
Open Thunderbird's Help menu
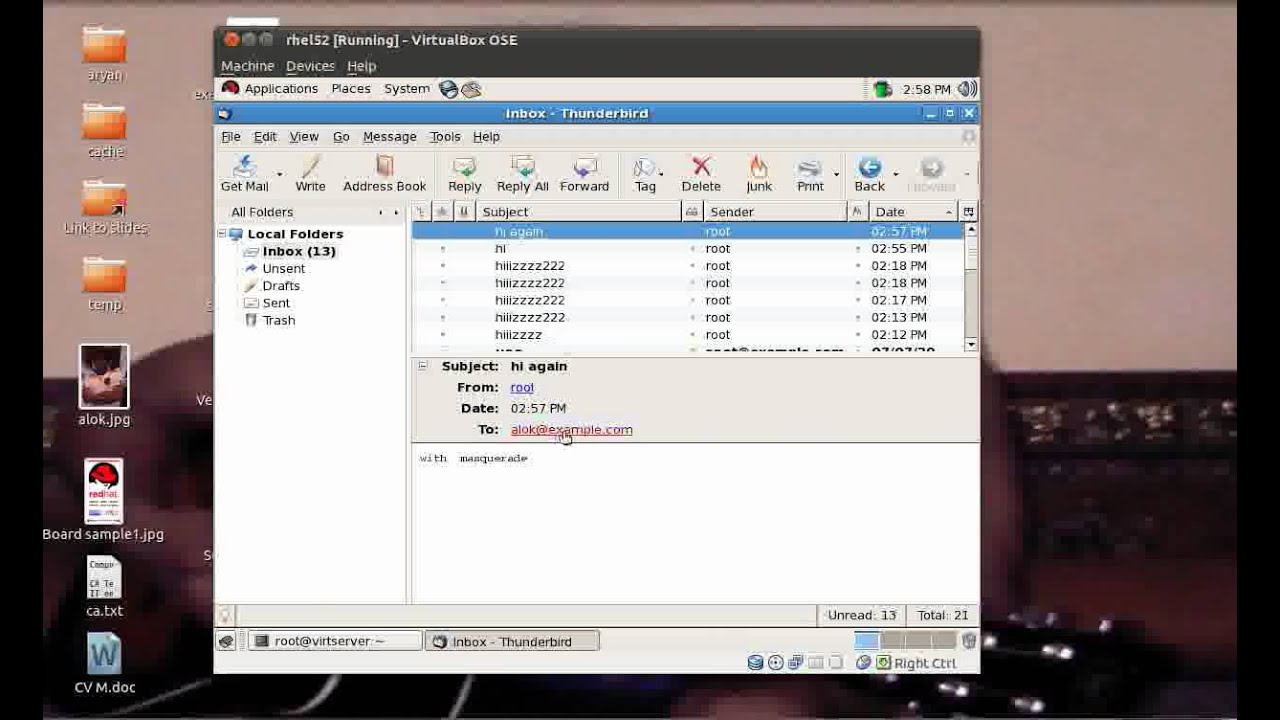[486, 137]
